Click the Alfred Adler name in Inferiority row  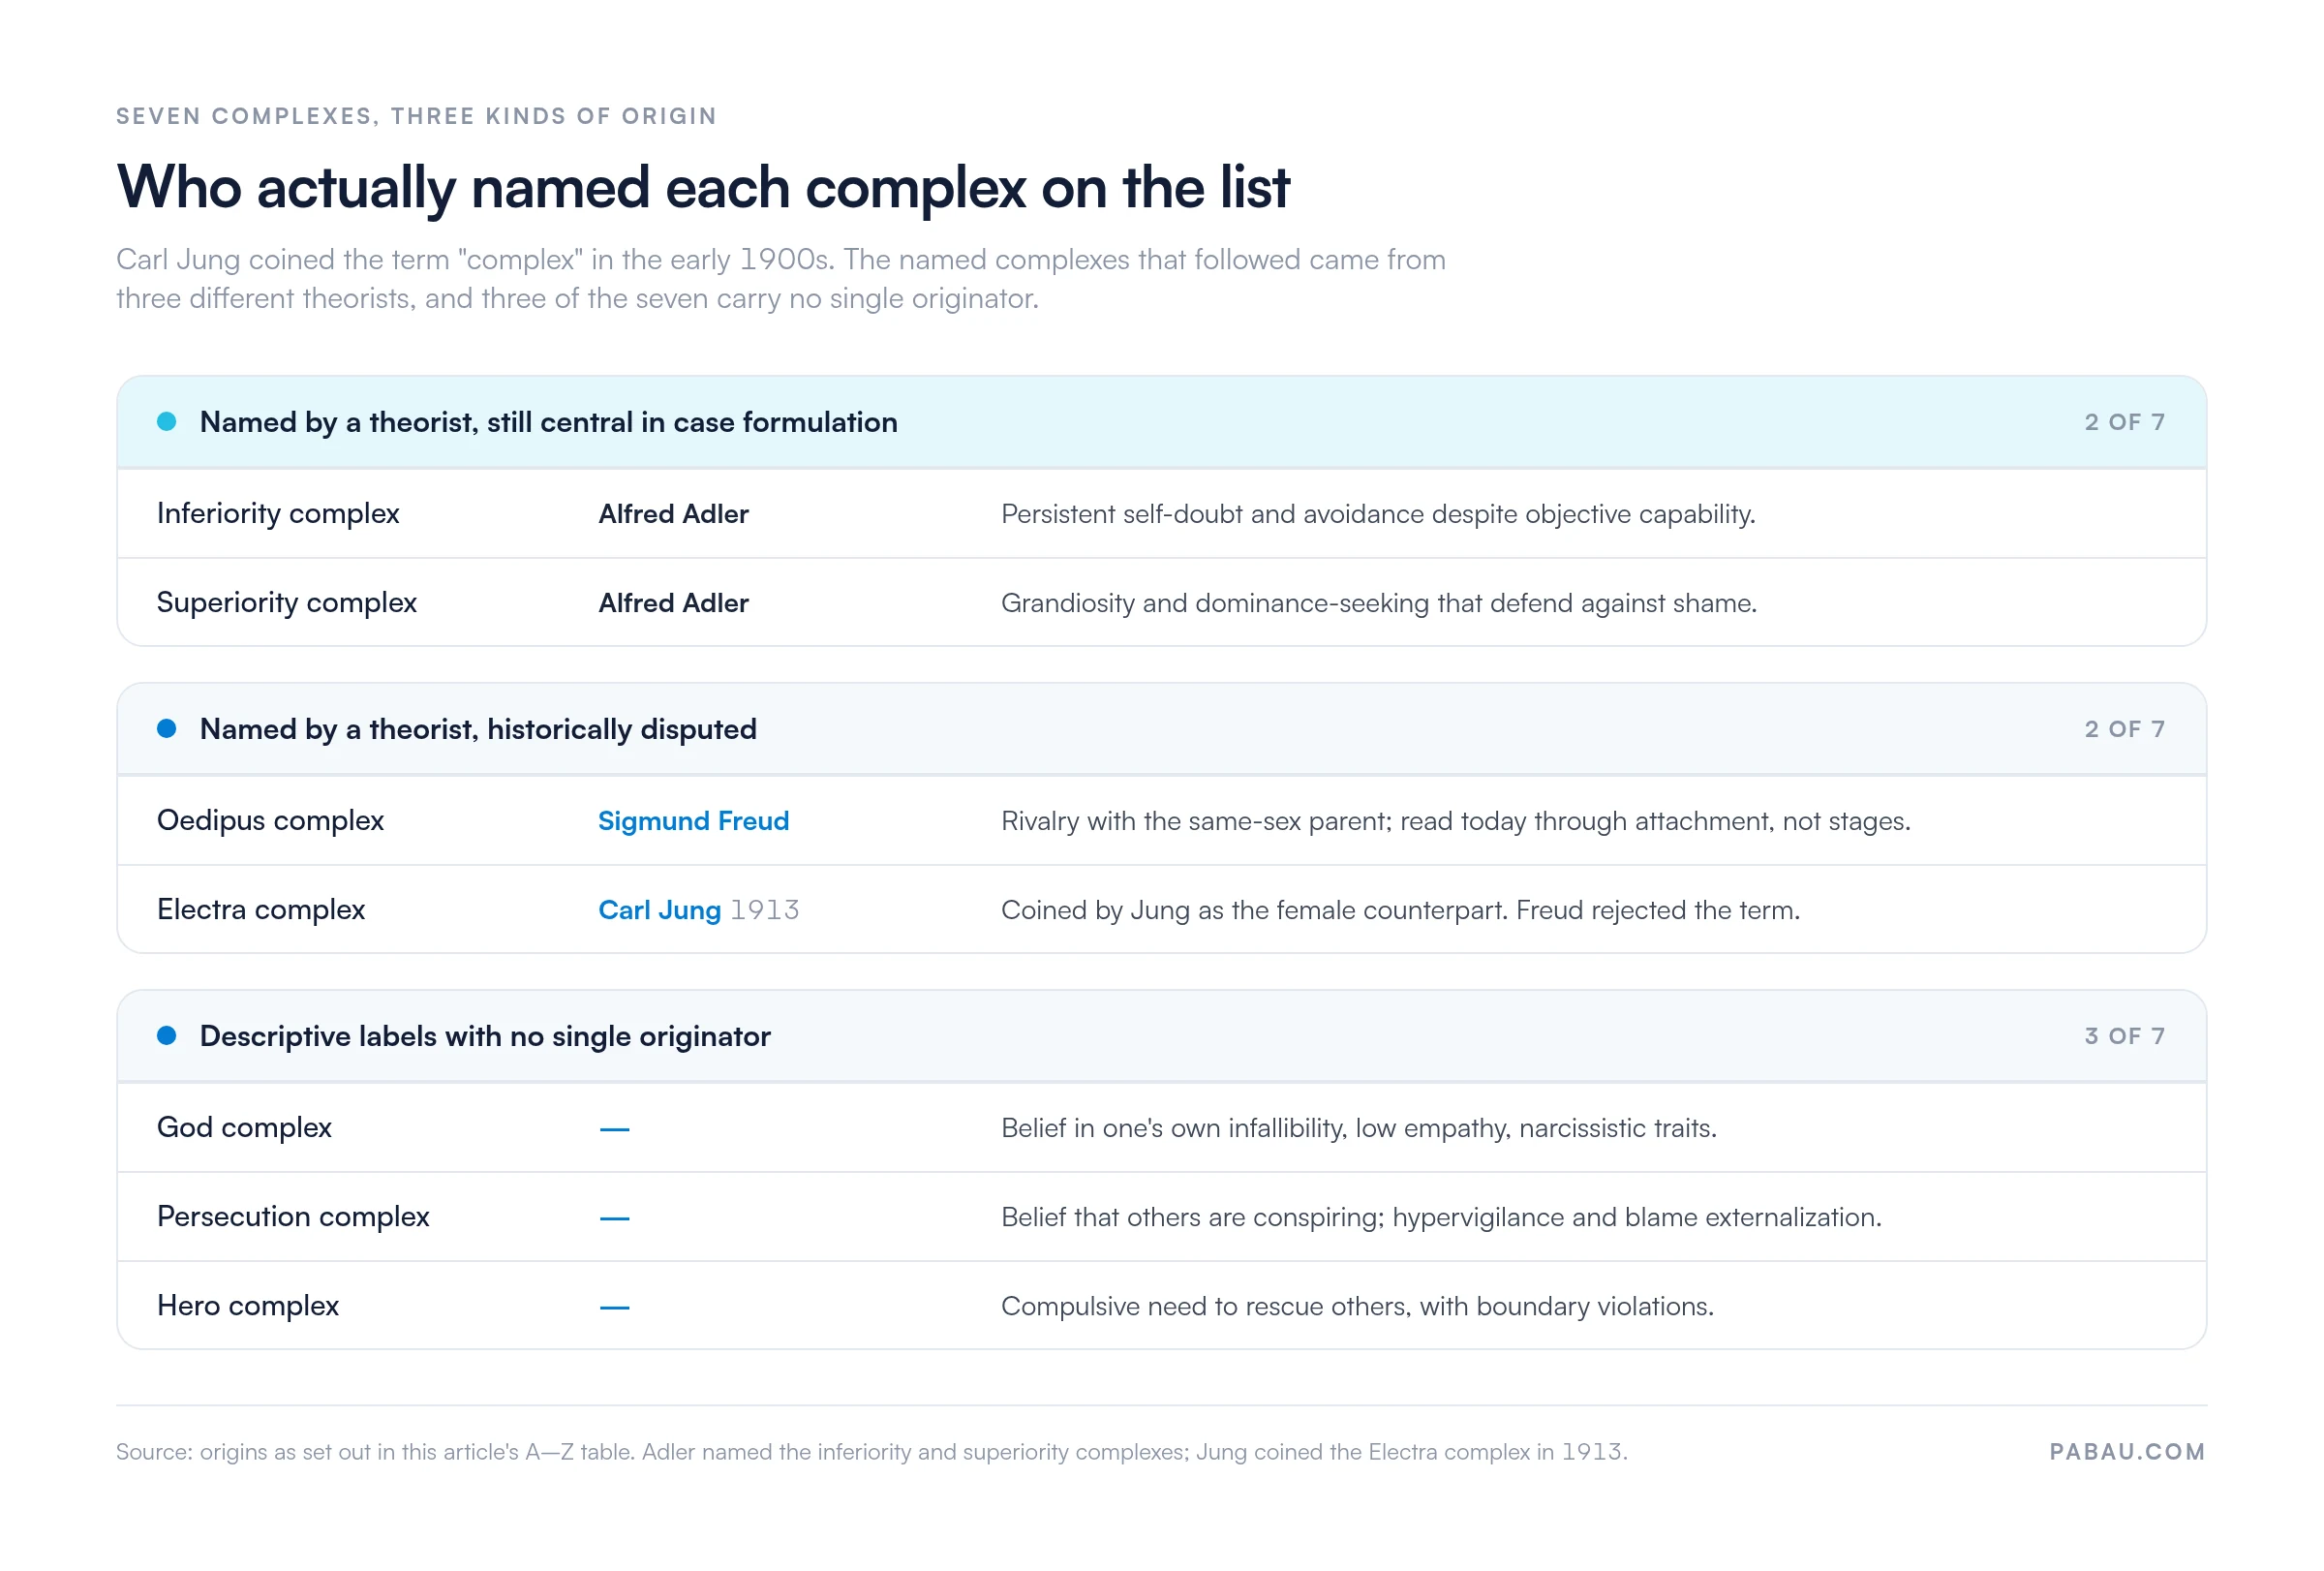673,514
